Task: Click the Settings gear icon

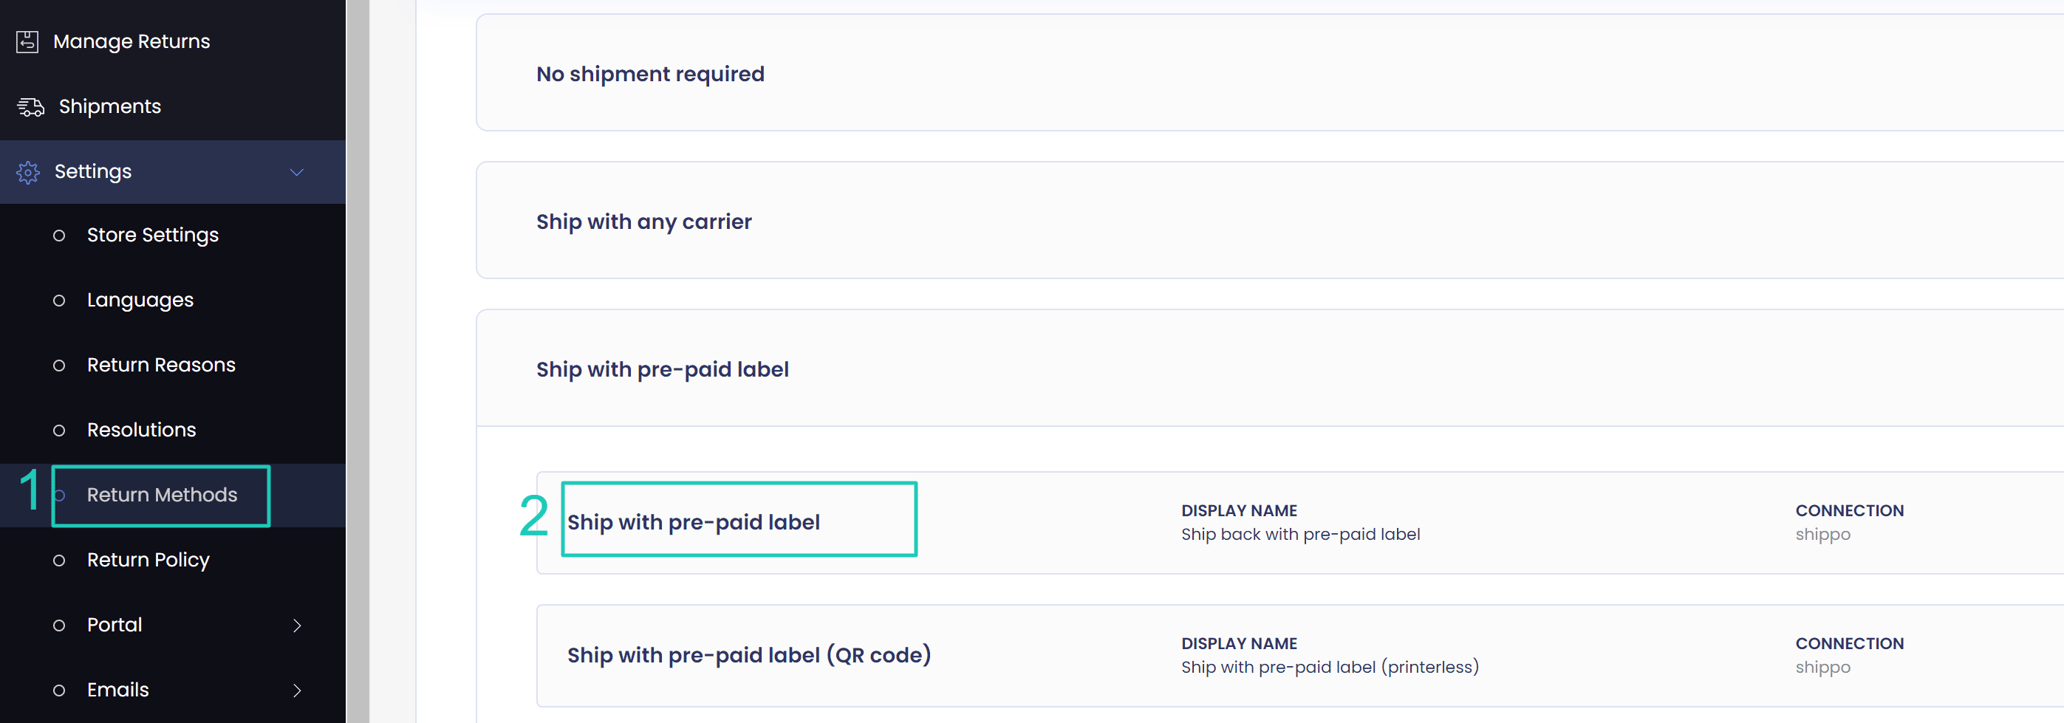Action: pos(27,171)
